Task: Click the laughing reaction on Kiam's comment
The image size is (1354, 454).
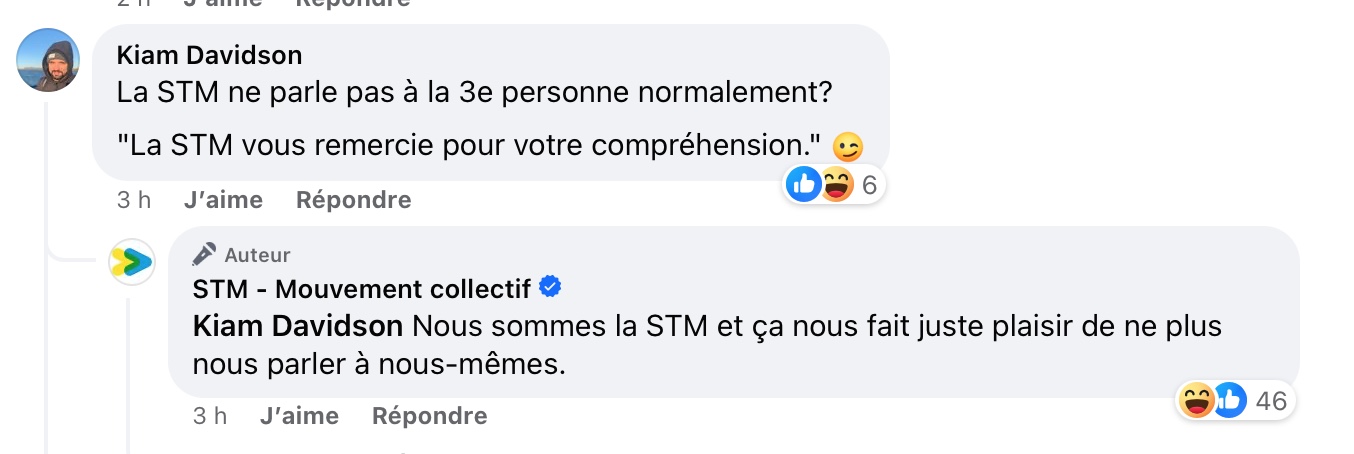Action: point(836,184)
